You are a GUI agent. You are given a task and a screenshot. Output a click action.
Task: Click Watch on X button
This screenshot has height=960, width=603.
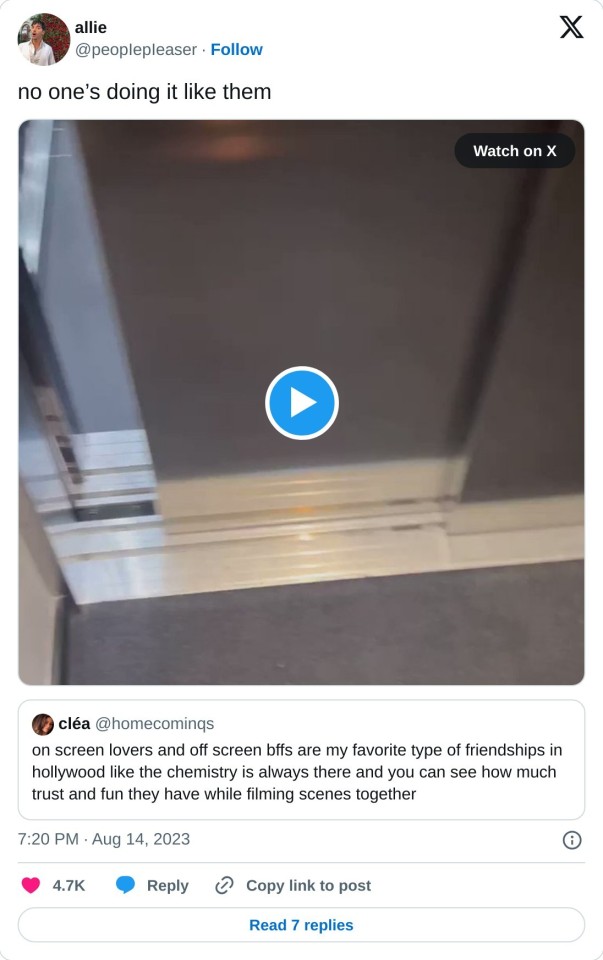pyautogui.click(x=514, y=151)
